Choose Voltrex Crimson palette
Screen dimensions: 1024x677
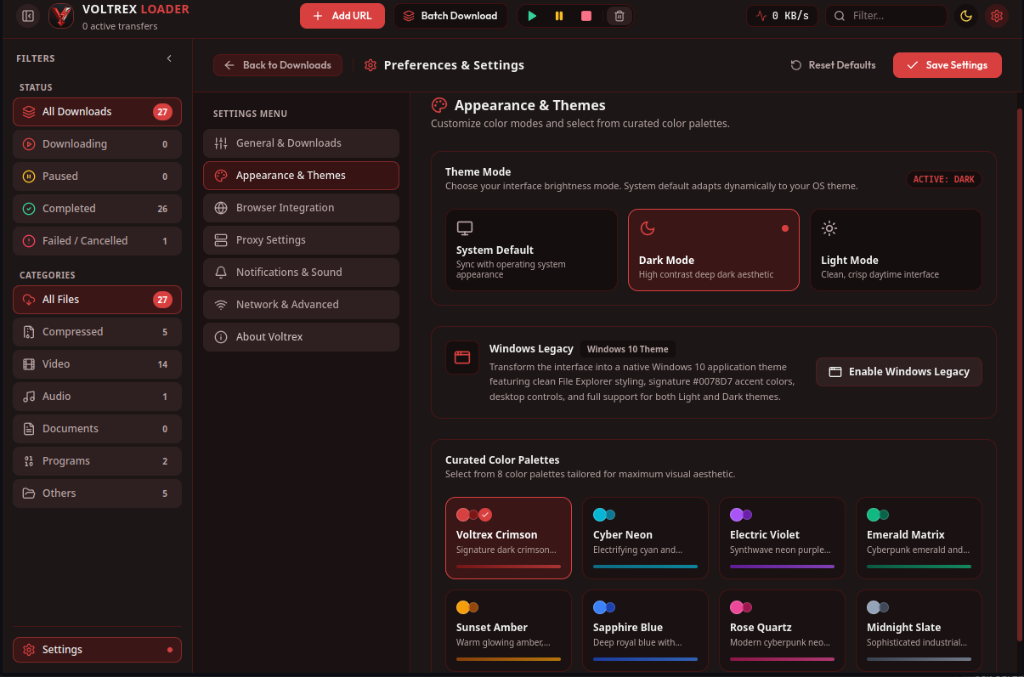pos(508,538)
